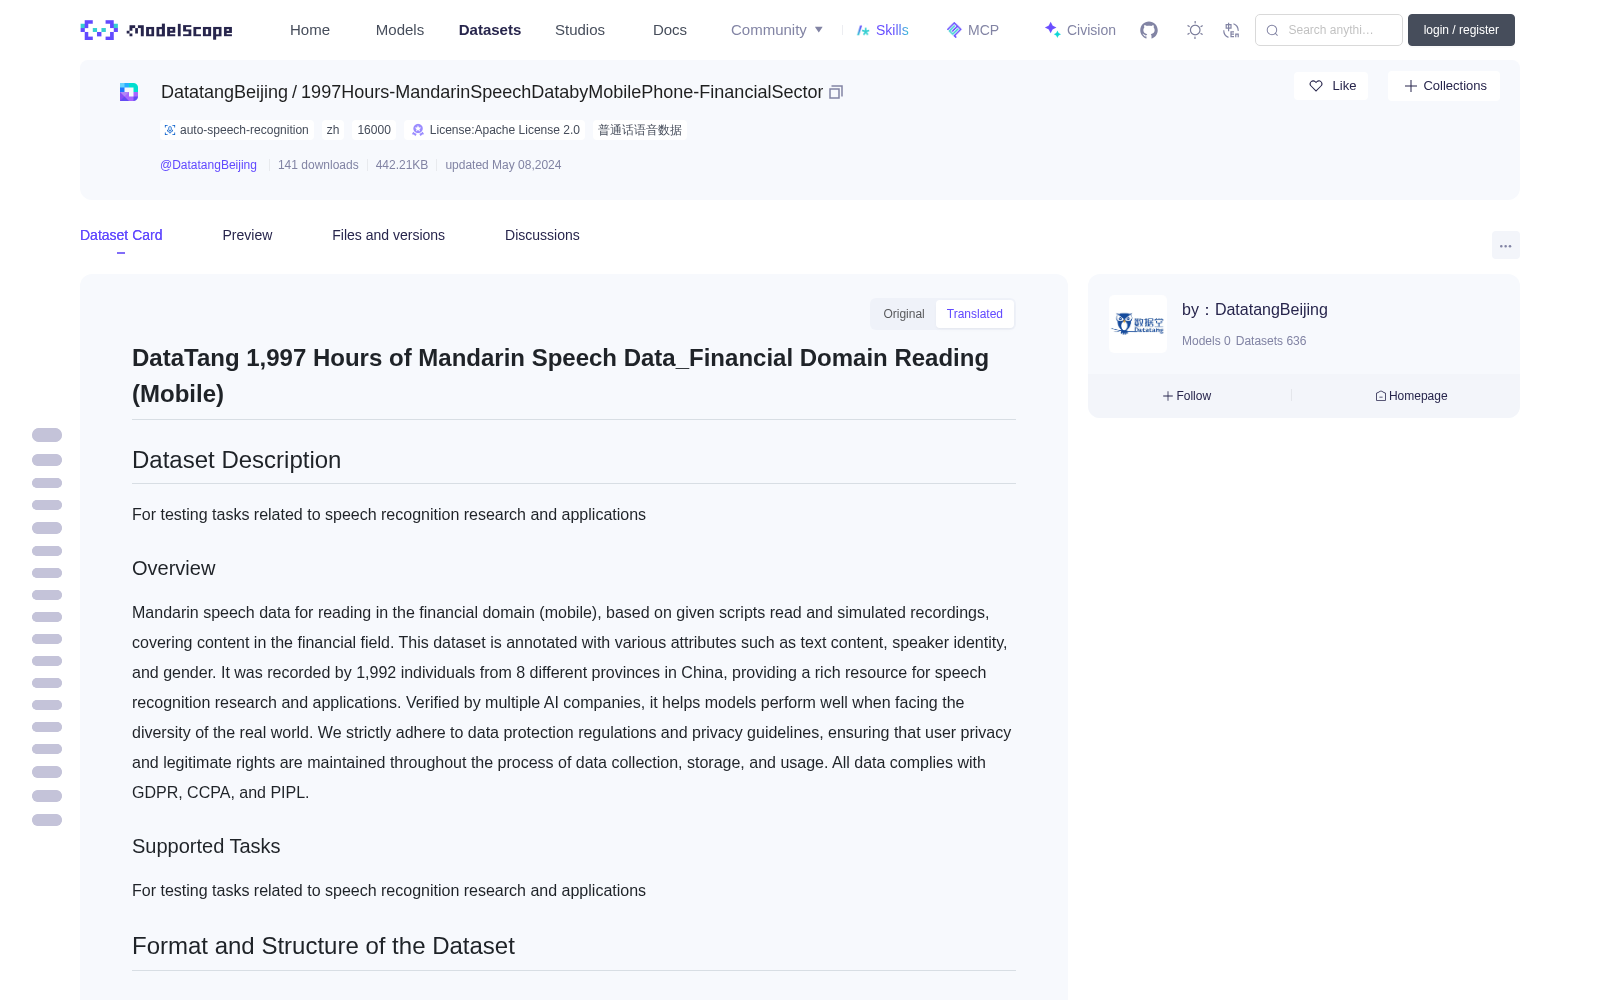Click the zh language tag
1600x1000 pixels.
click(333, 130)
